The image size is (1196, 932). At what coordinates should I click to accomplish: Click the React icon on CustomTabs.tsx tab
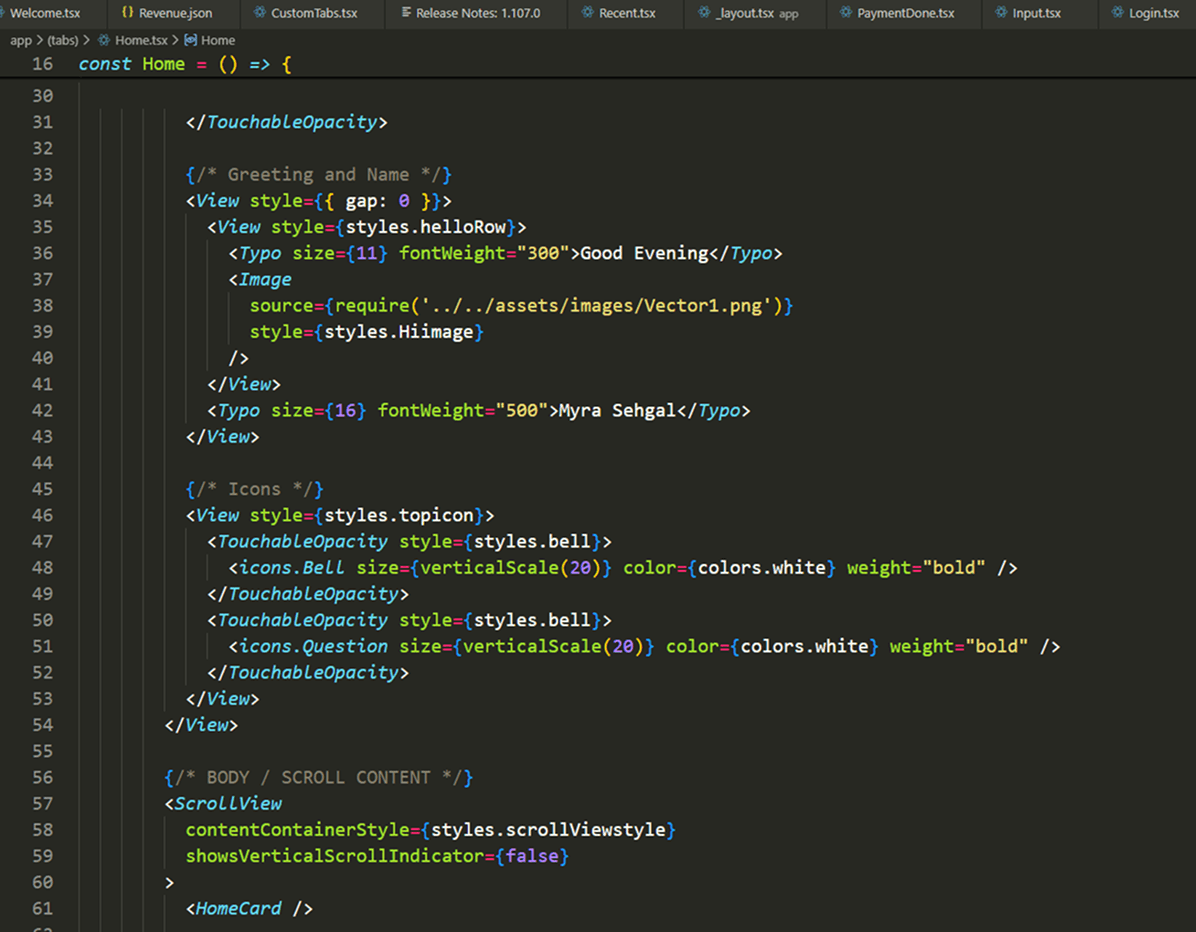(x=259, y=12)
